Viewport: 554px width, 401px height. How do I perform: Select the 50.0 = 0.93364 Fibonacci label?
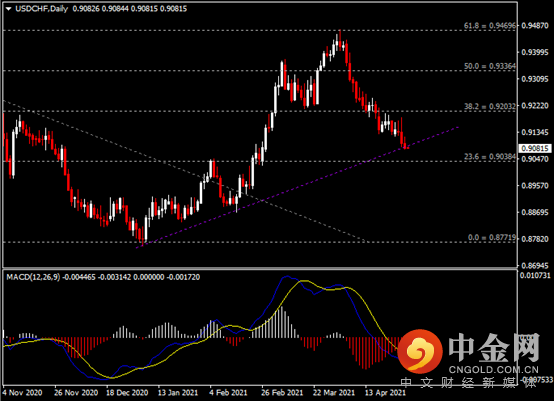click(490, 66)
